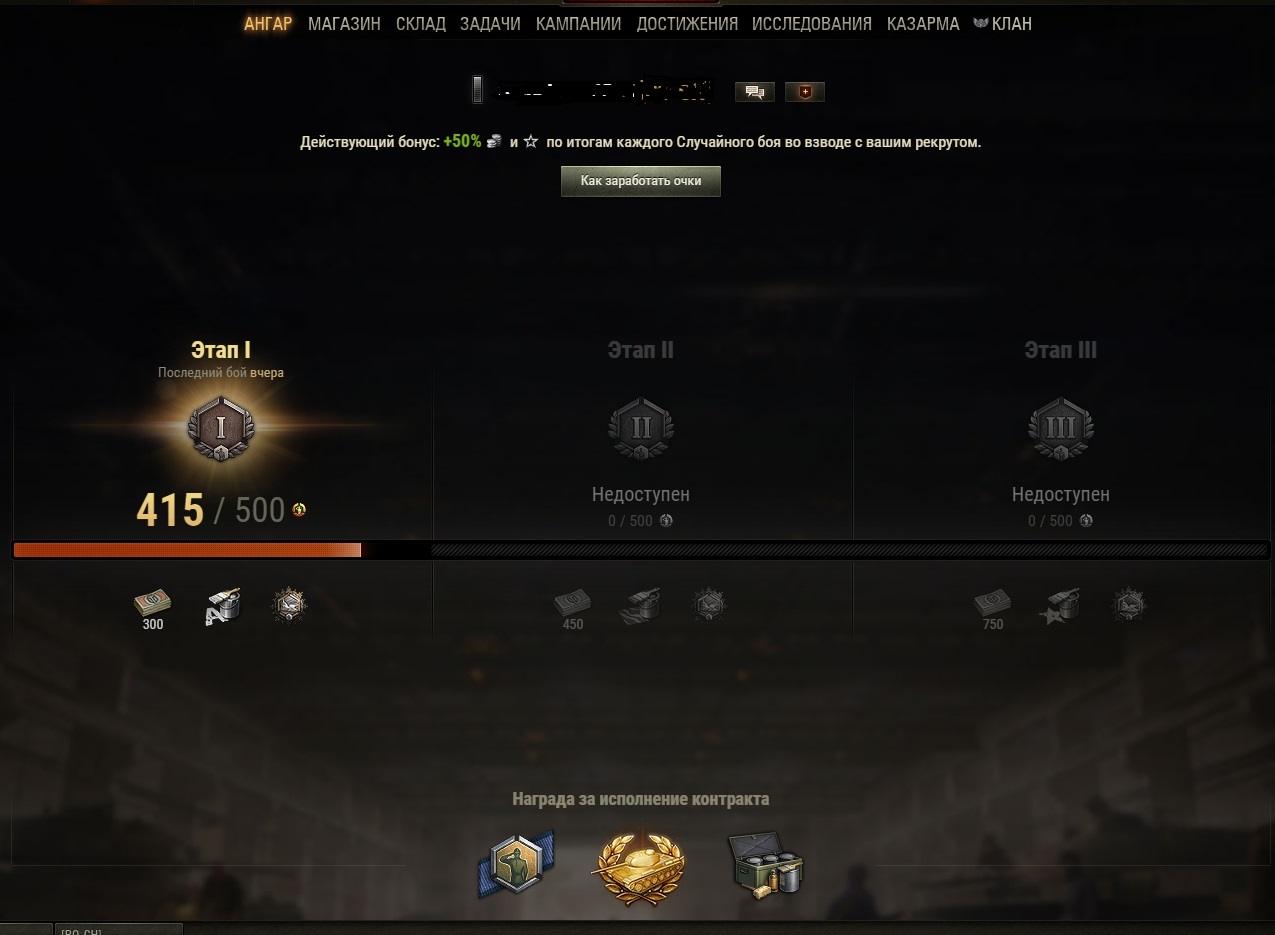Image resolution: width=1275 pixels, height=935 pixels.
Task: Return to the АНГАР tab
Action: [x=268, y=23]
